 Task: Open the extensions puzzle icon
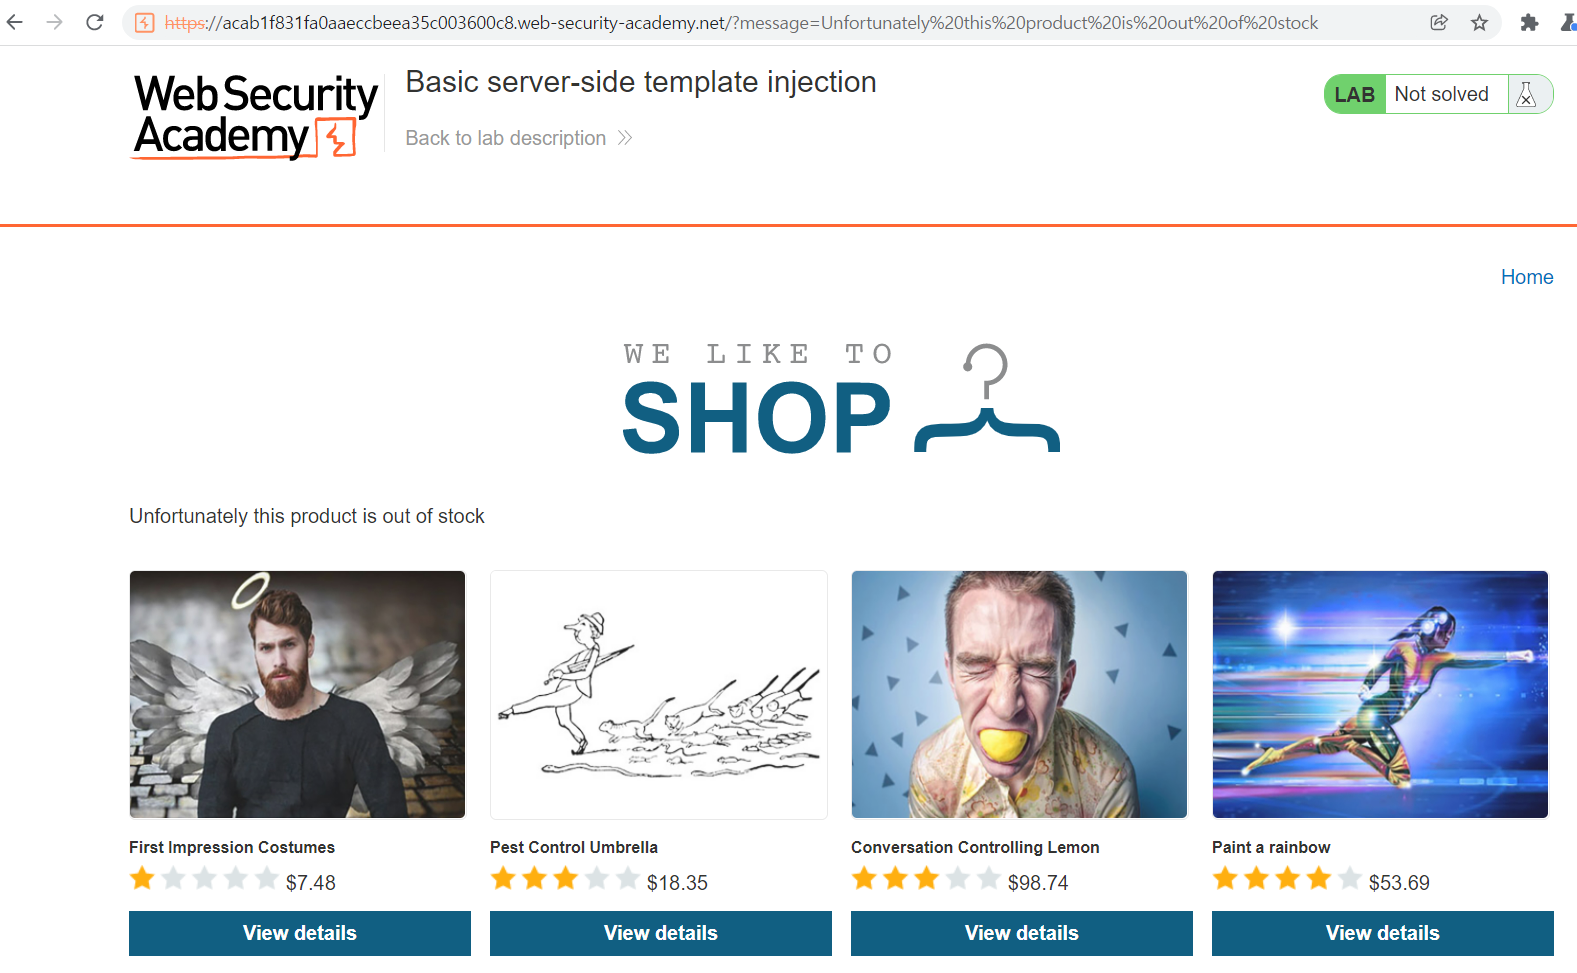click(x=1529, y=22)
